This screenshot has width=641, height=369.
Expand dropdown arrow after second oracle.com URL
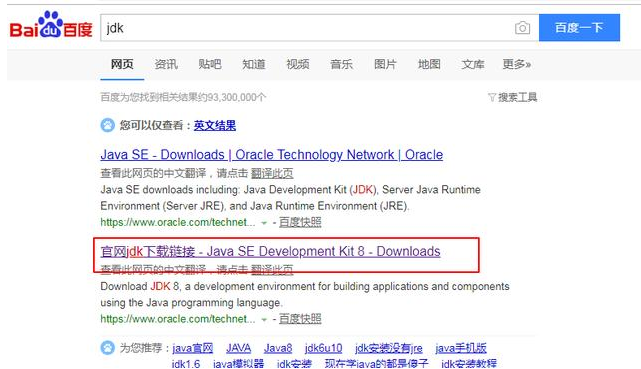click(264, 320)
